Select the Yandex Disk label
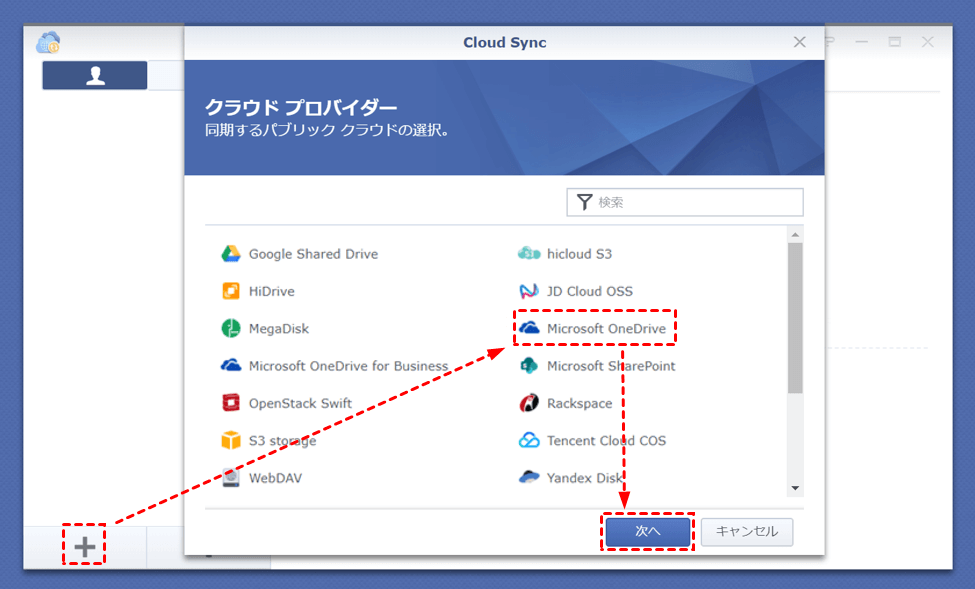Screen dimensions: 975x589 (x=585, y=478)
